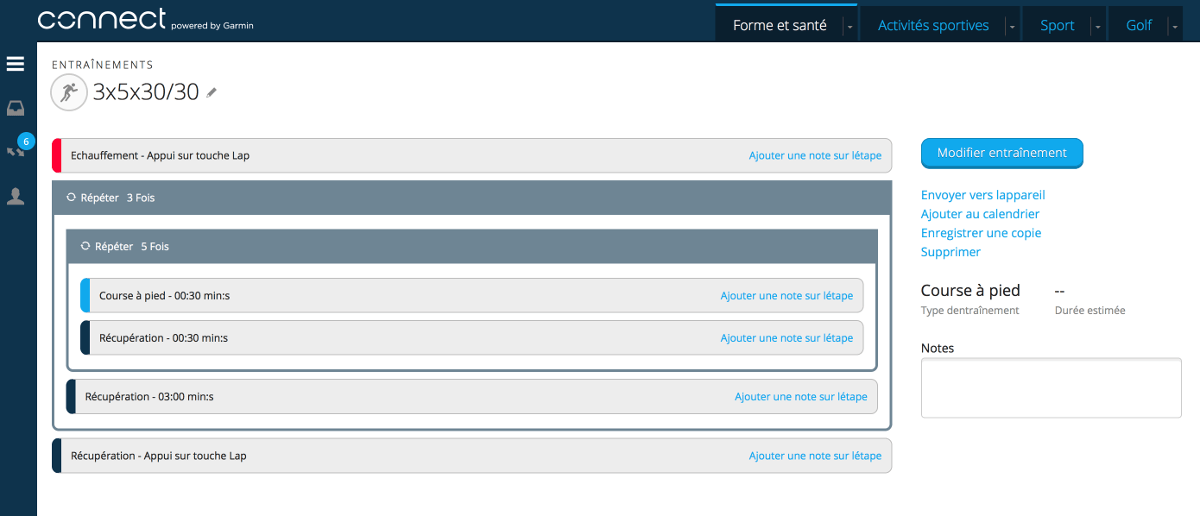1200x516 pixels.
Task: Click the running figure workout icon
Action: tap(68, 93)
